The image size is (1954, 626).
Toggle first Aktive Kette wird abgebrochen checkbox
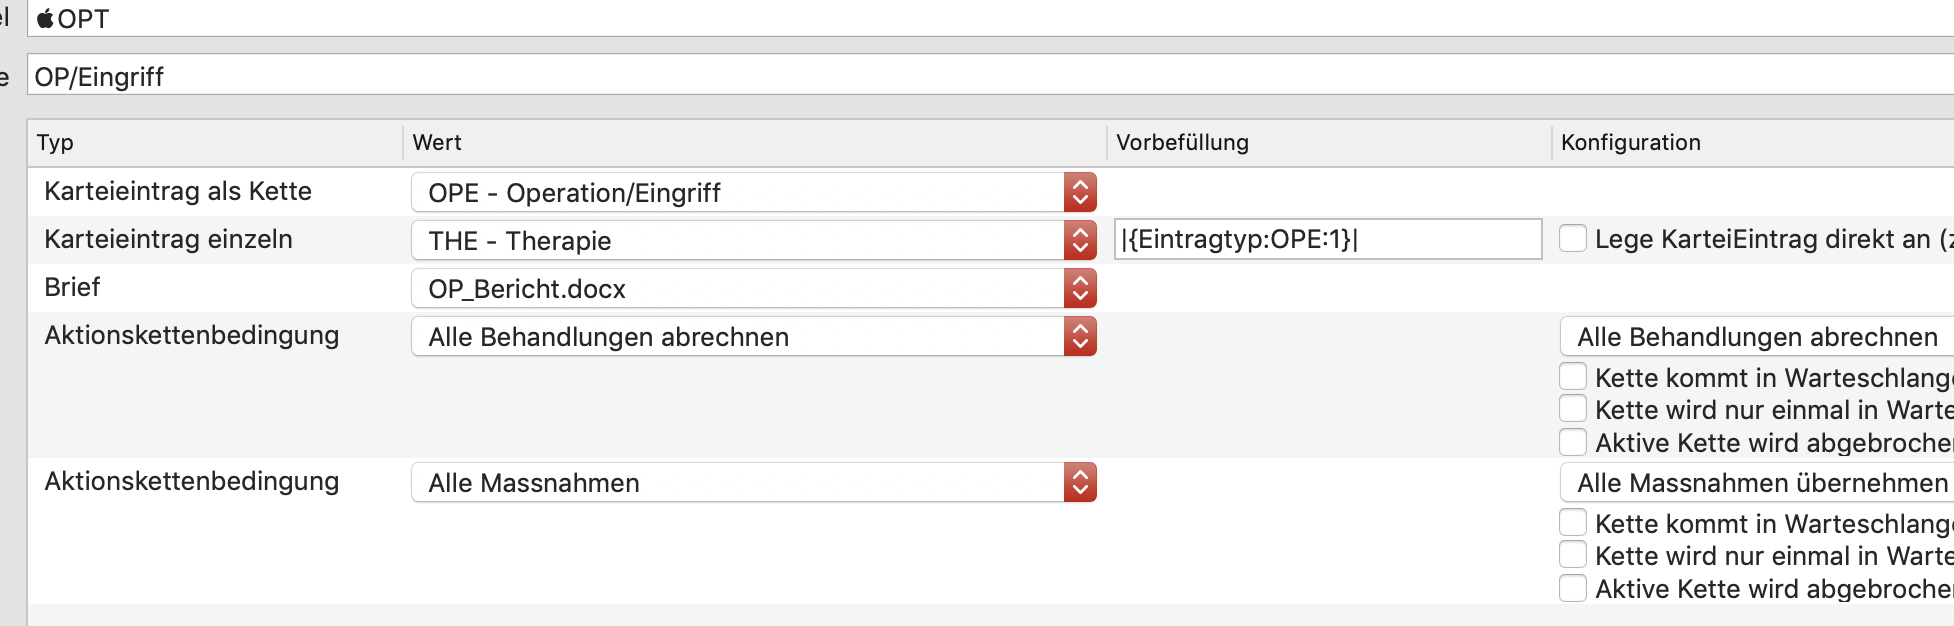1573,442
